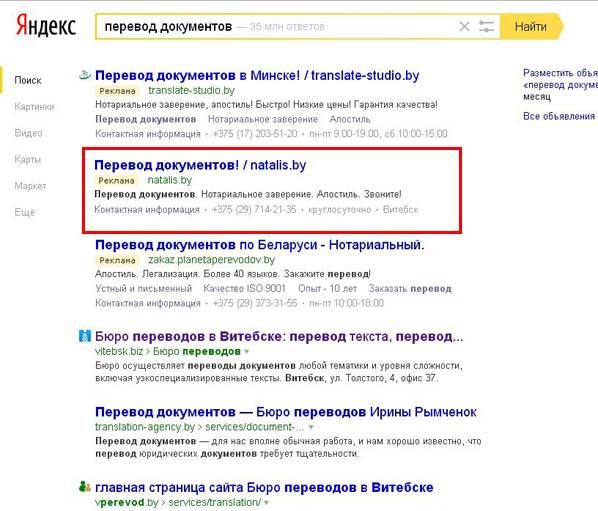Open the Карты section

click(x=27, y=159)
